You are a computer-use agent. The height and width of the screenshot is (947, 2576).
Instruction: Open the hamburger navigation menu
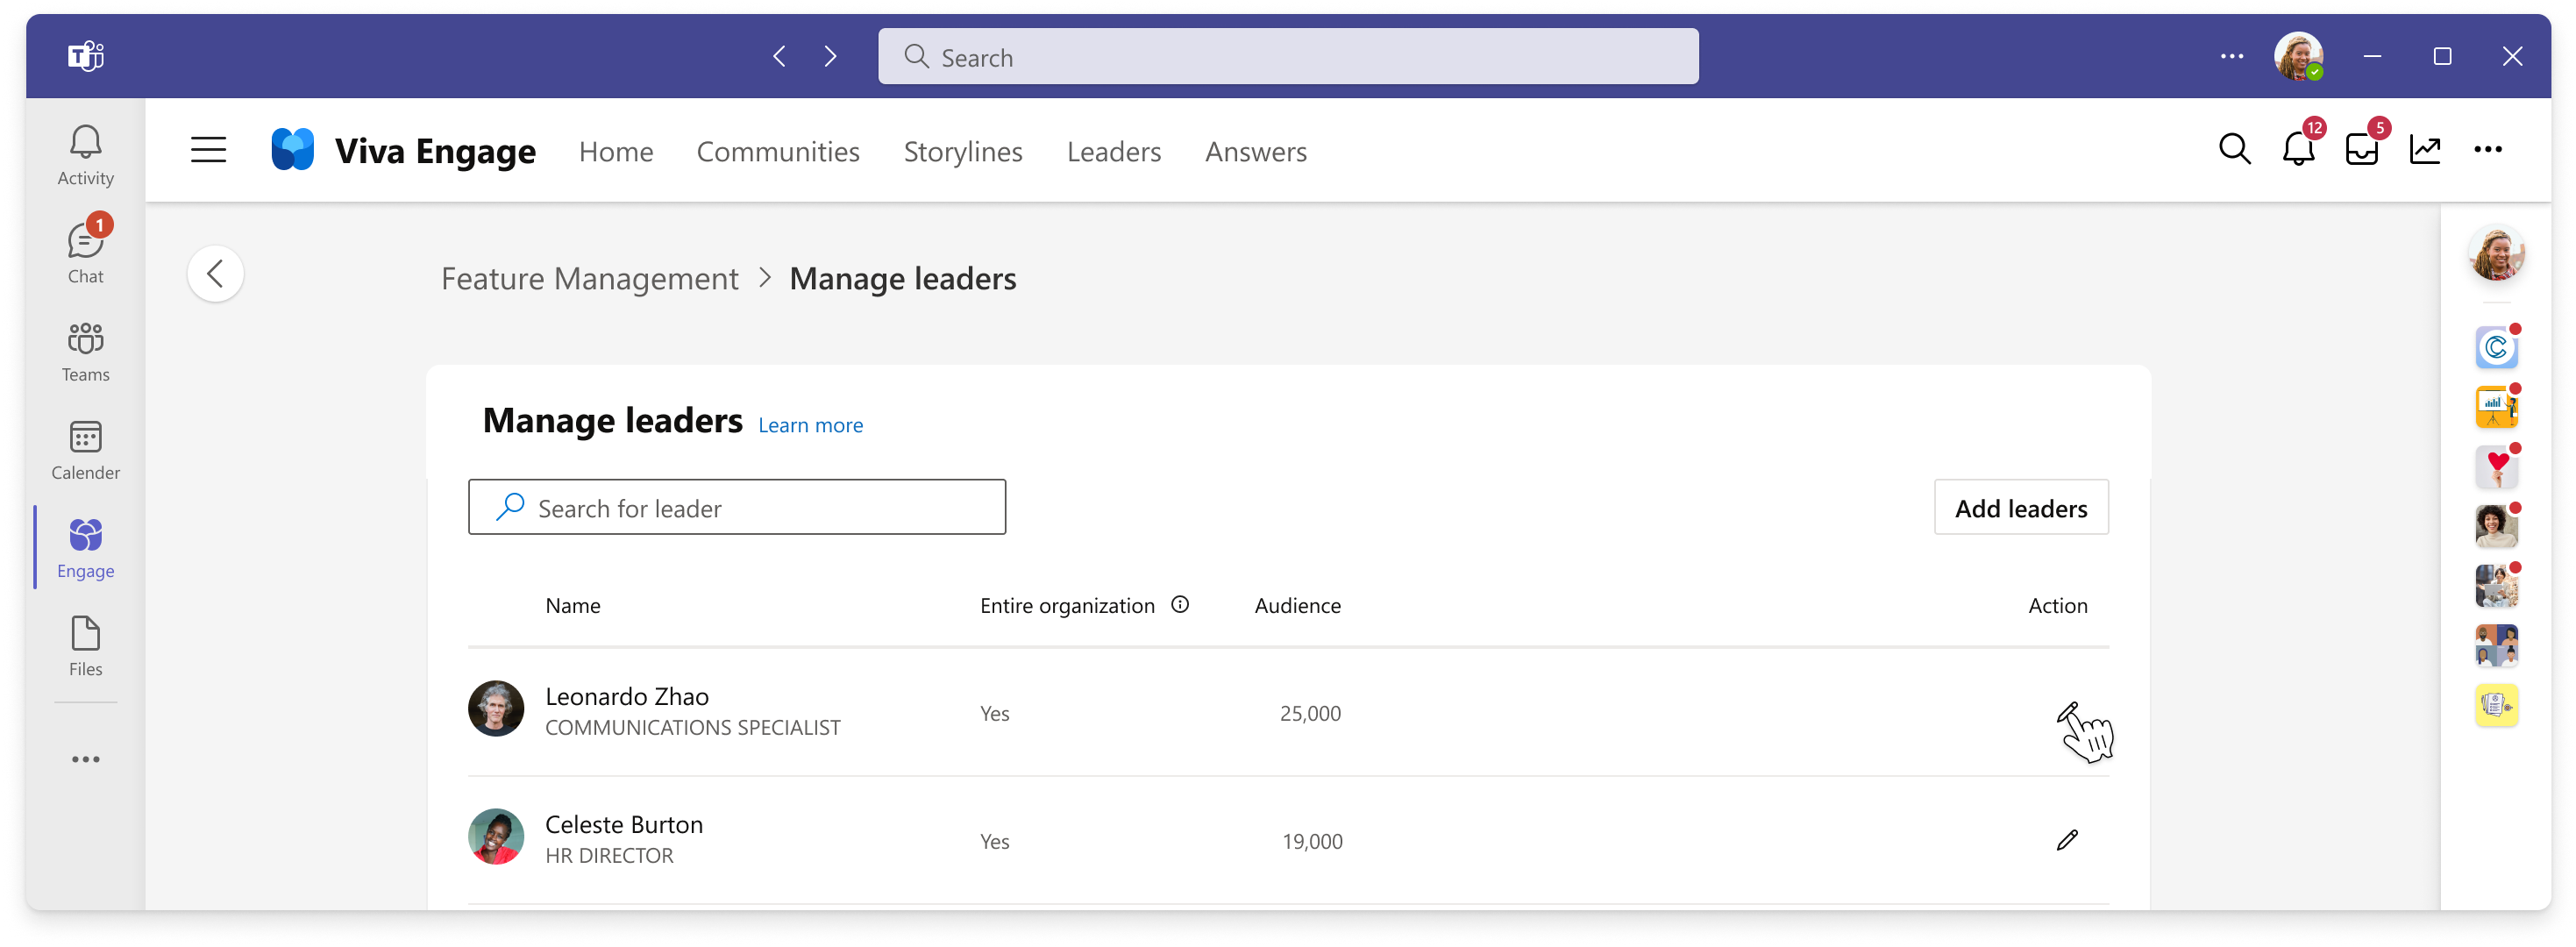(x=208, y=150)
